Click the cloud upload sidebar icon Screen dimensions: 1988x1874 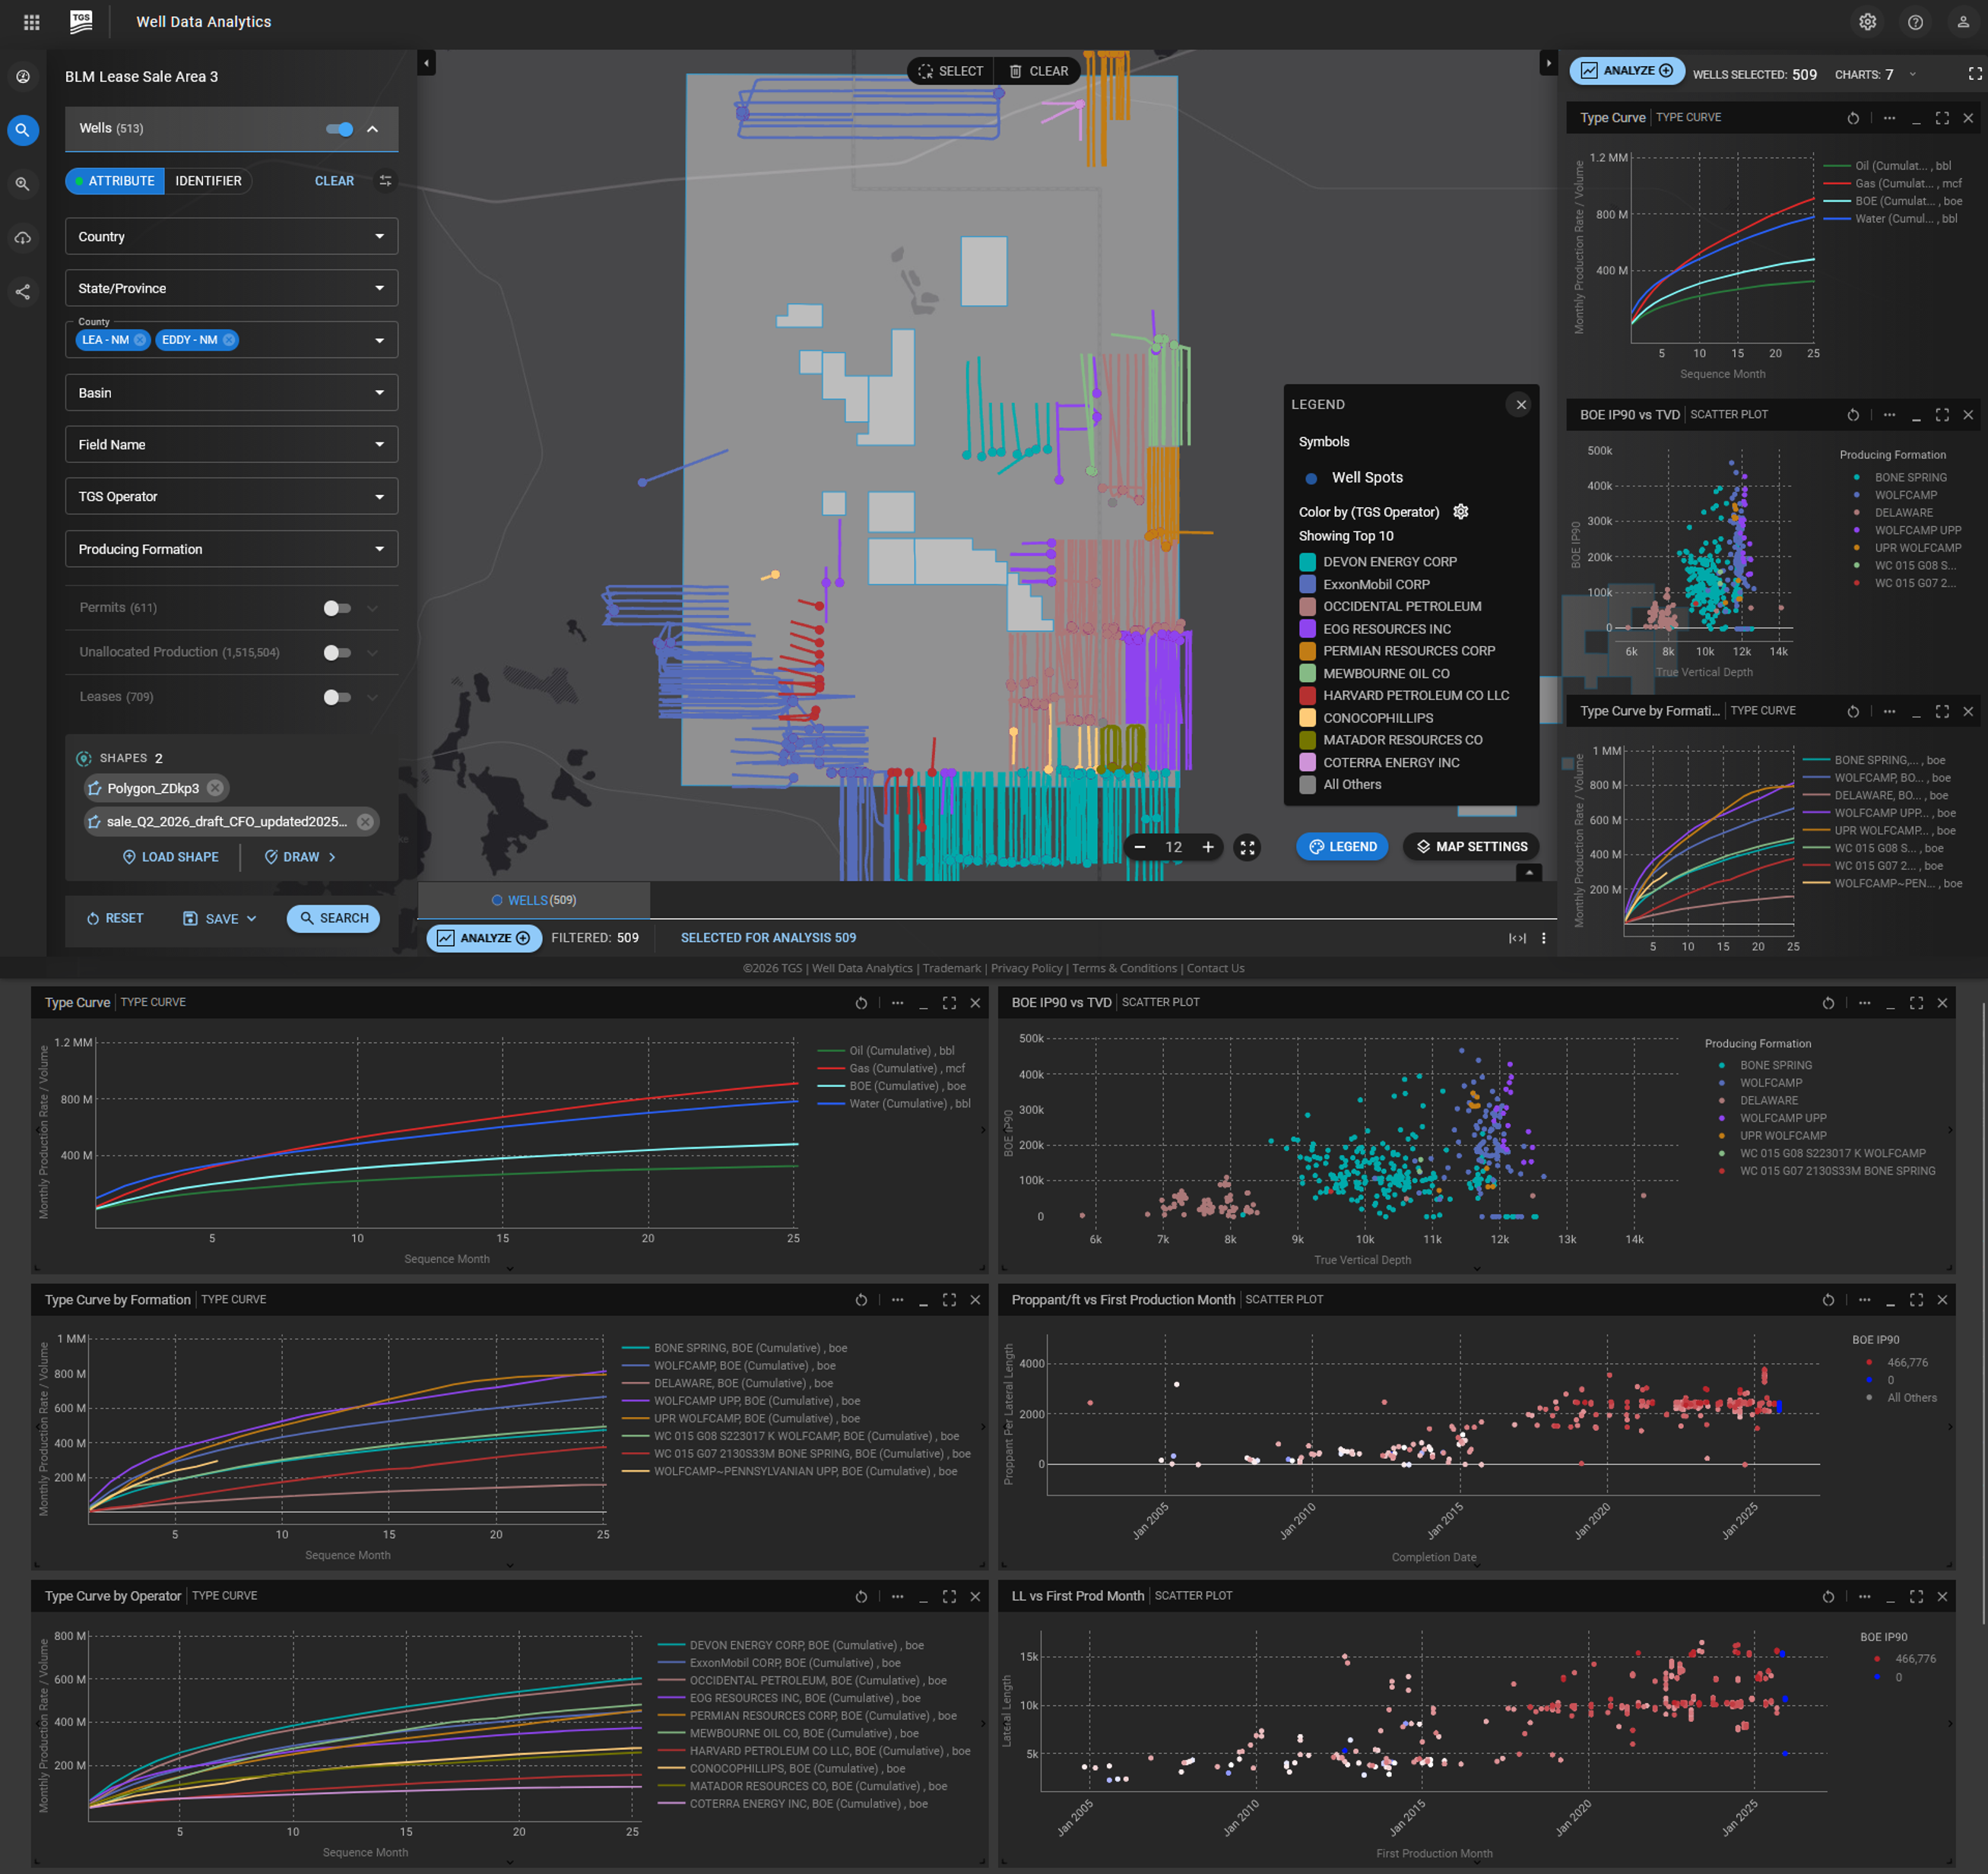(22, 238)
